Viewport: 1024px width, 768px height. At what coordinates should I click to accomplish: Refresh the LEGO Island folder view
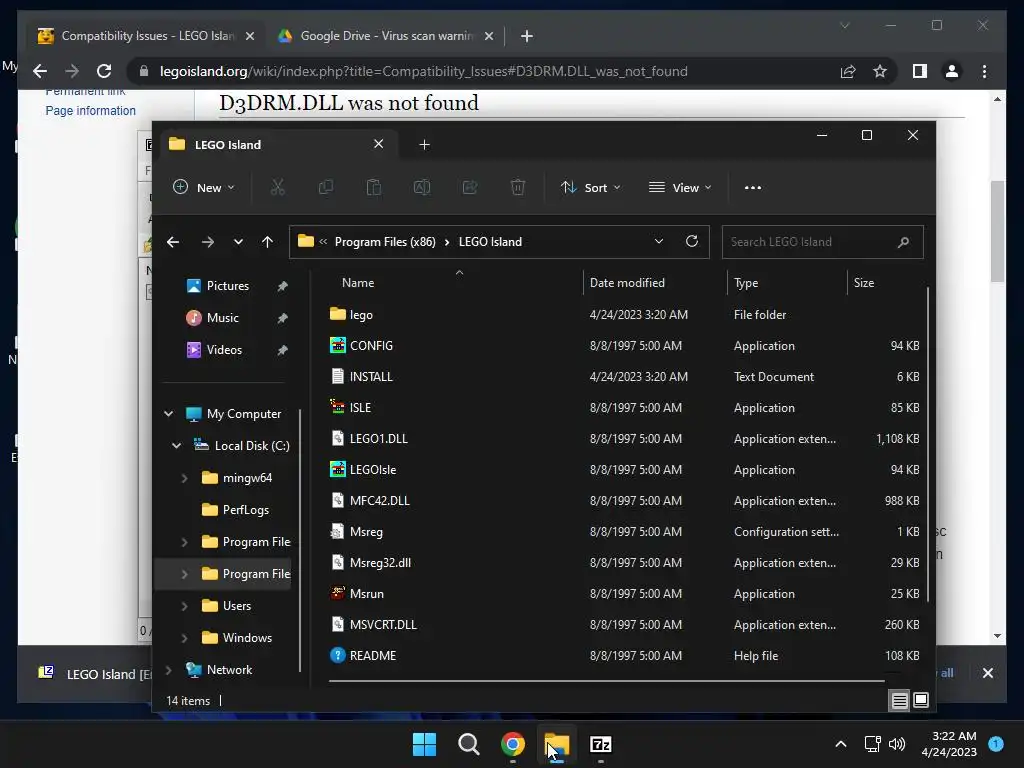[692, 241]
